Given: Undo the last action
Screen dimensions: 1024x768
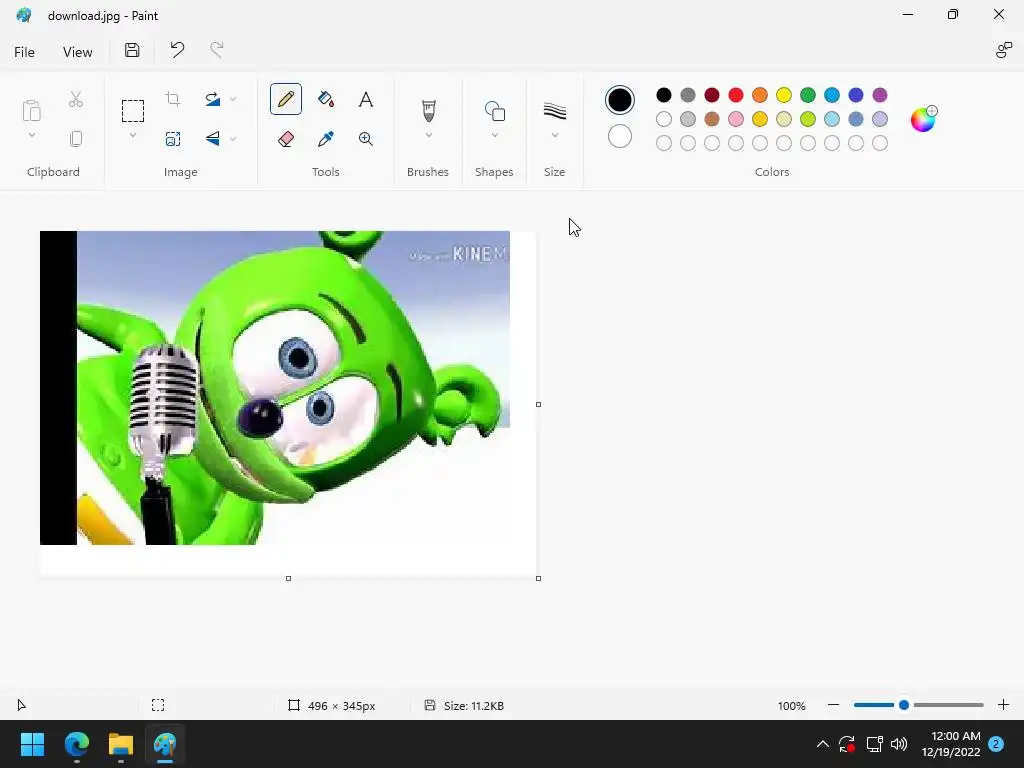Looking at the screenshot, I should tap(177, 50).
